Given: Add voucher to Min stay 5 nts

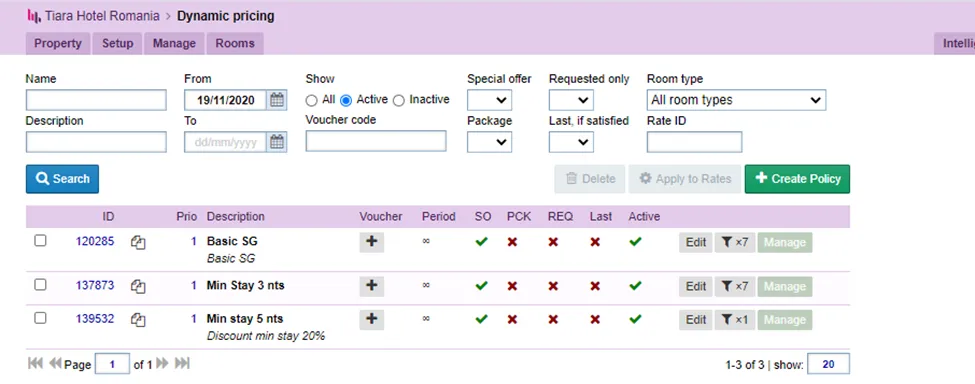Looking at the screenshot, I should (x=372, y=319).
